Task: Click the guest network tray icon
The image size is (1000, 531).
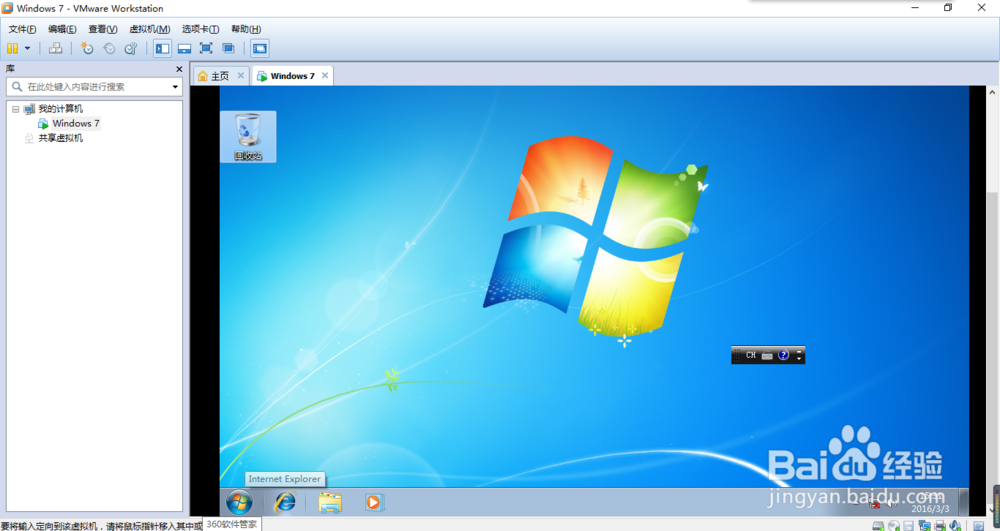Action: coord(876,505)
